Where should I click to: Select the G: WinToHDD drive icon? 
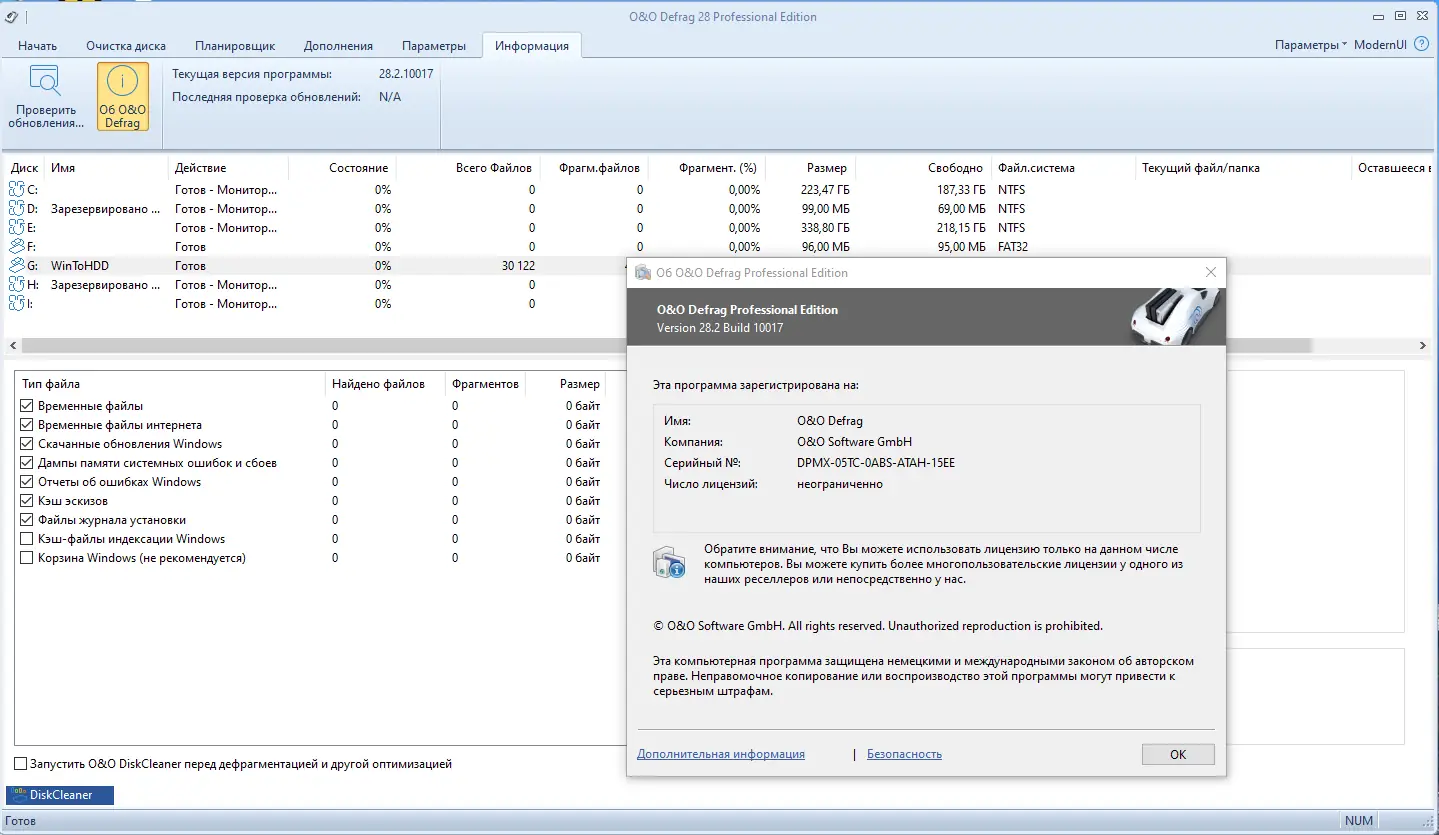click(17, 266)
